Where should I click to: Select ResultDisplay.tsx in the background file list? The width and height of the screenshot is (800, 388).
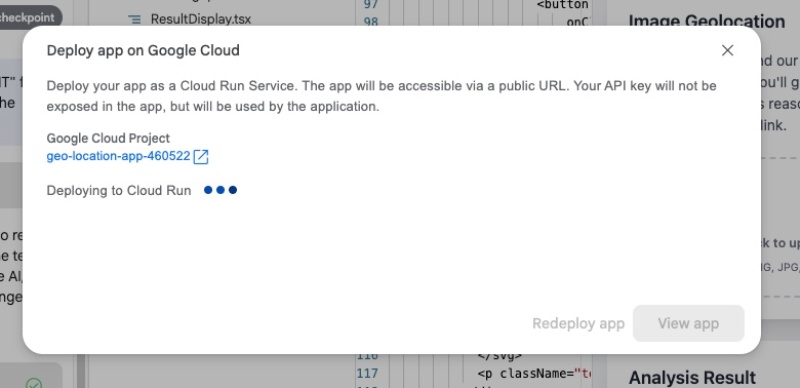[201, 19]
